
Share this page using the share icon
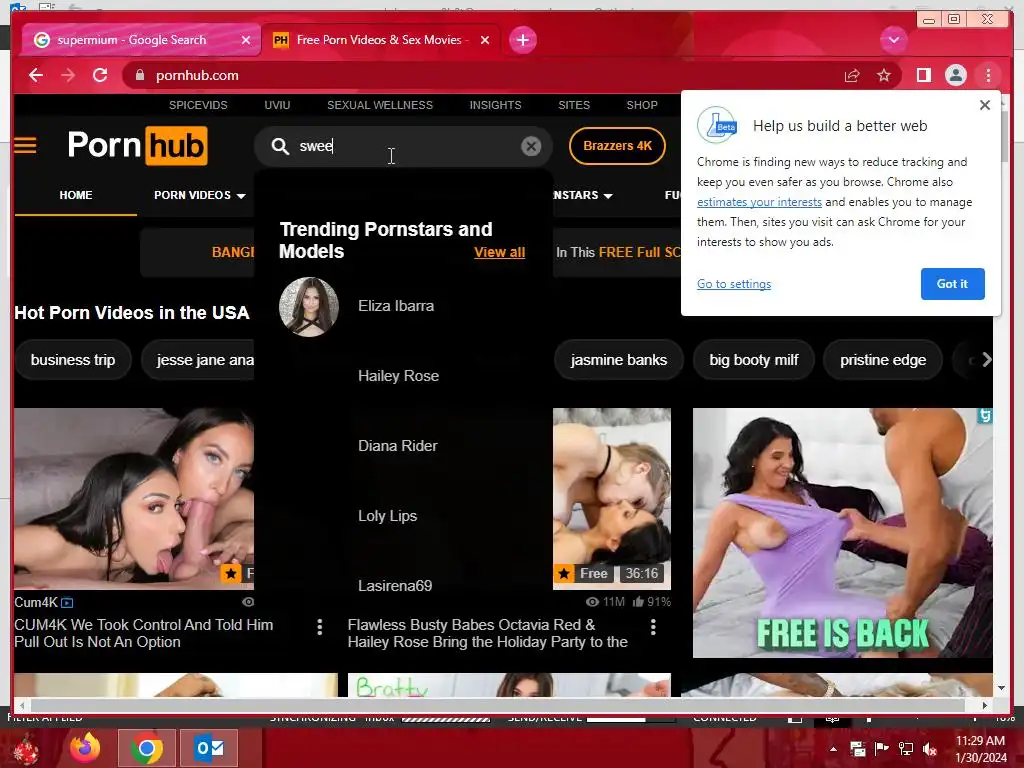click(x=852, y=76)
